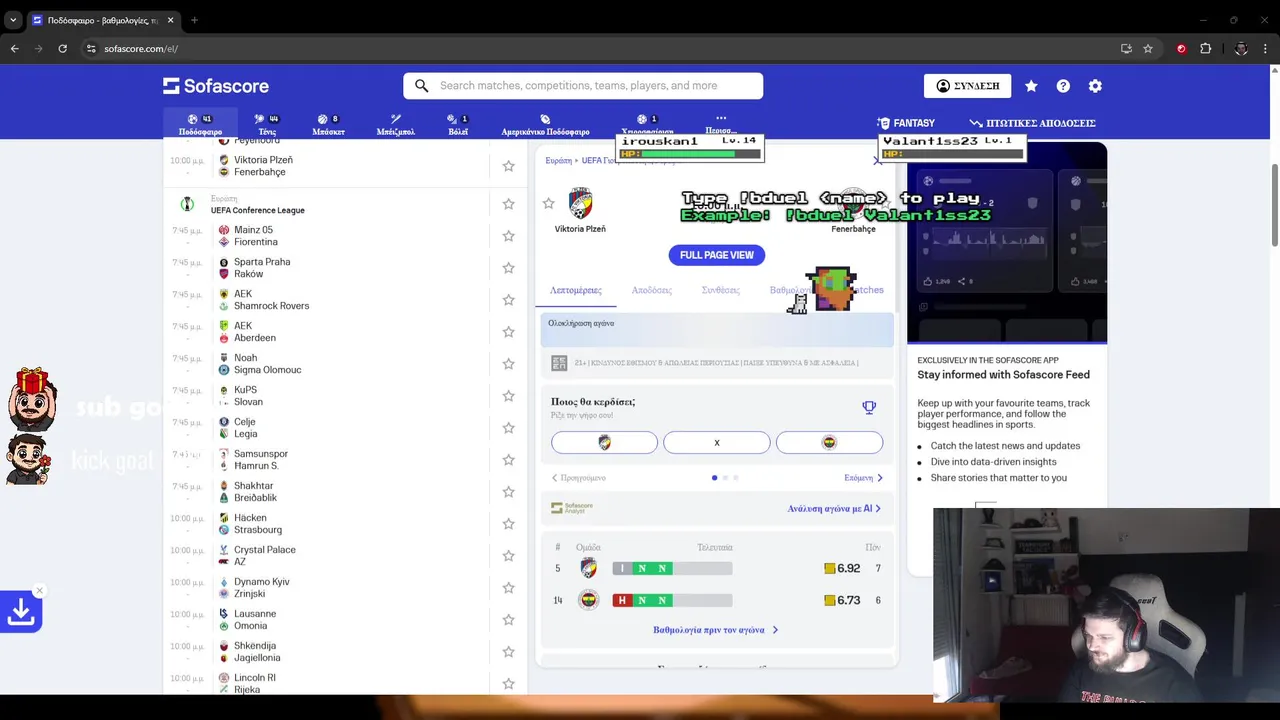This screenshot has height=720, width=1280.
Task: Favorite the Crystal Palace vs AZ match
Action: pos(508,556)
